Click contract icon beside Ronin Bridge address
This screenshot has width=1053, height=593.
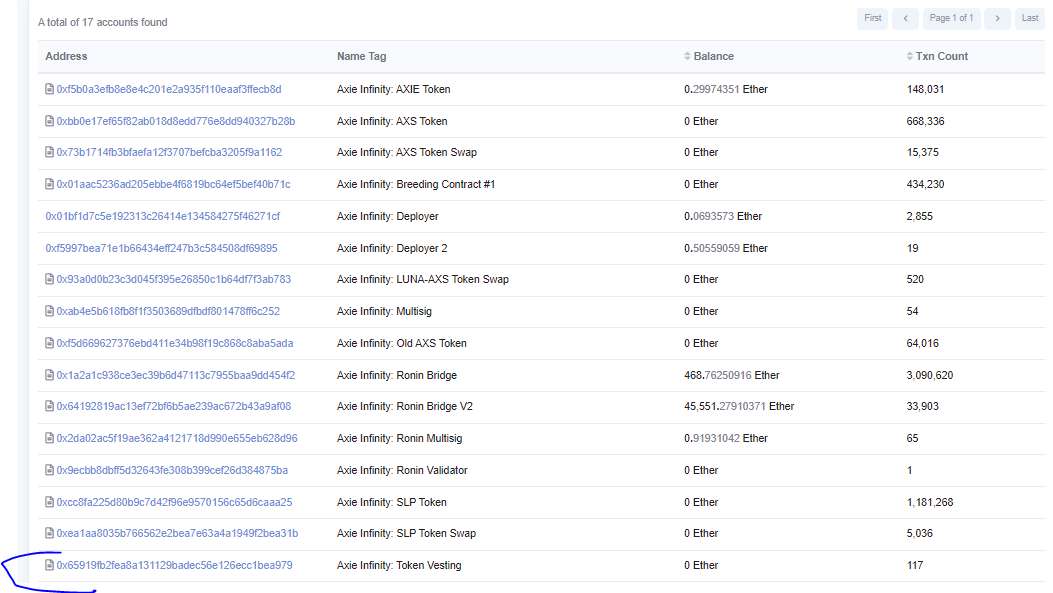49,375
